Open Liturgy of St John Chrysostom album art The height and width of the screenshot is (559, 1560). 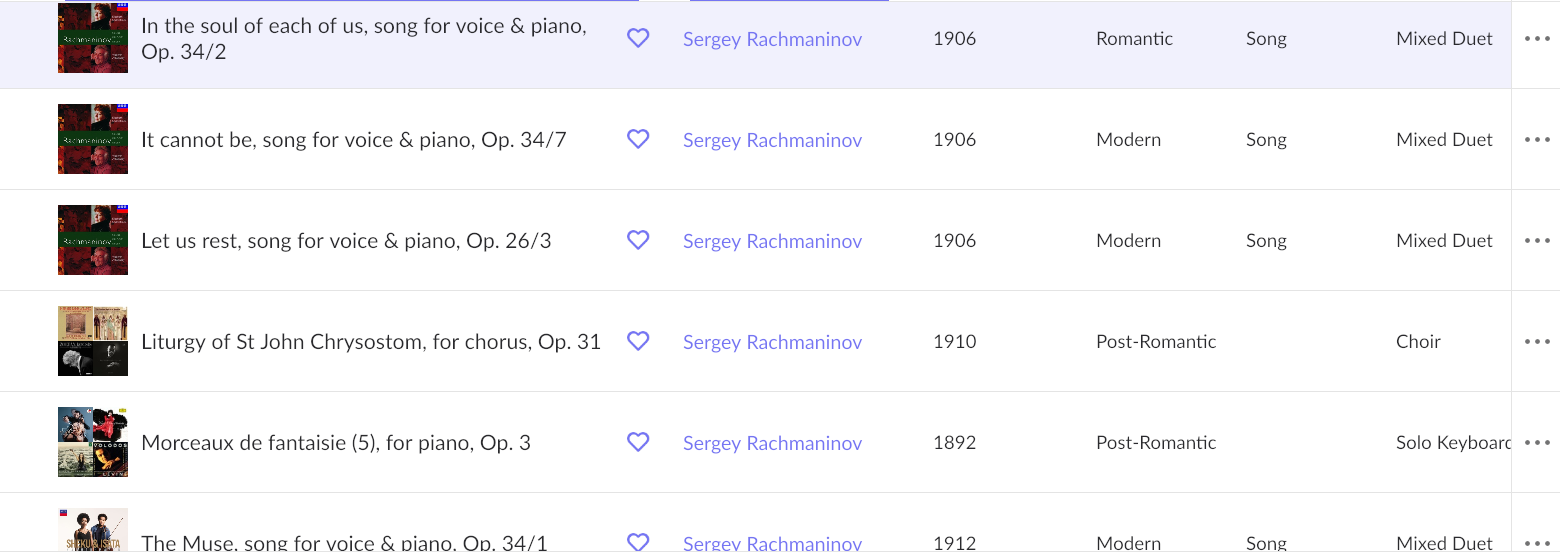[93, 341]
